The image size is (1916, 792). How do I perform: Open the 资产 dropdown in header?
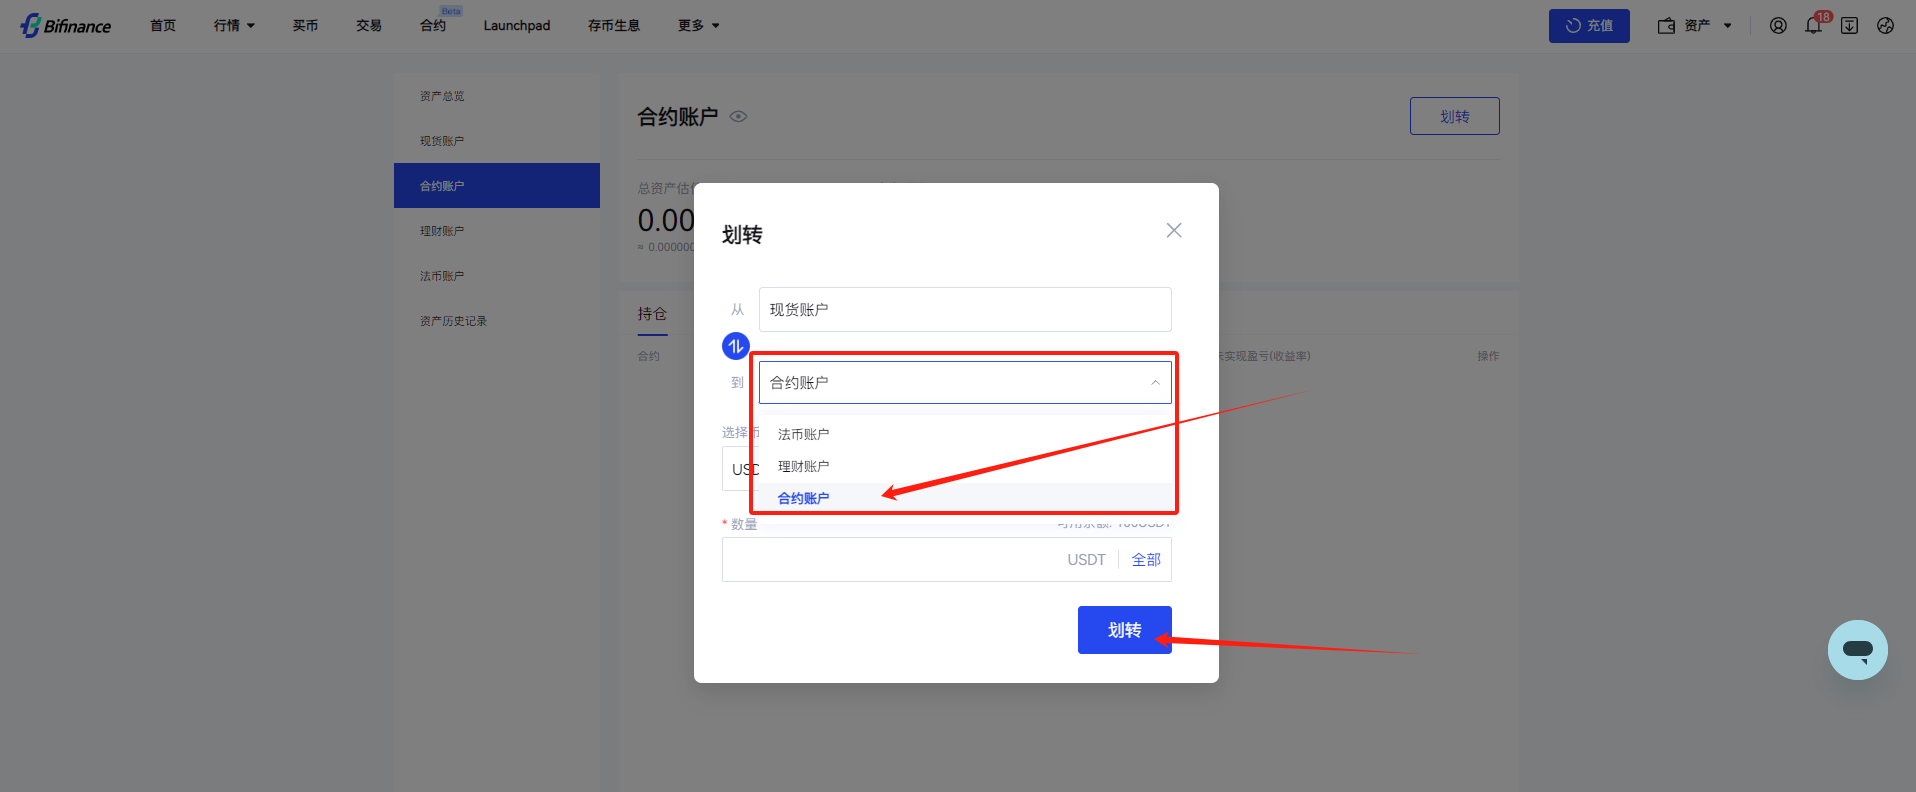coord(1695,26)
